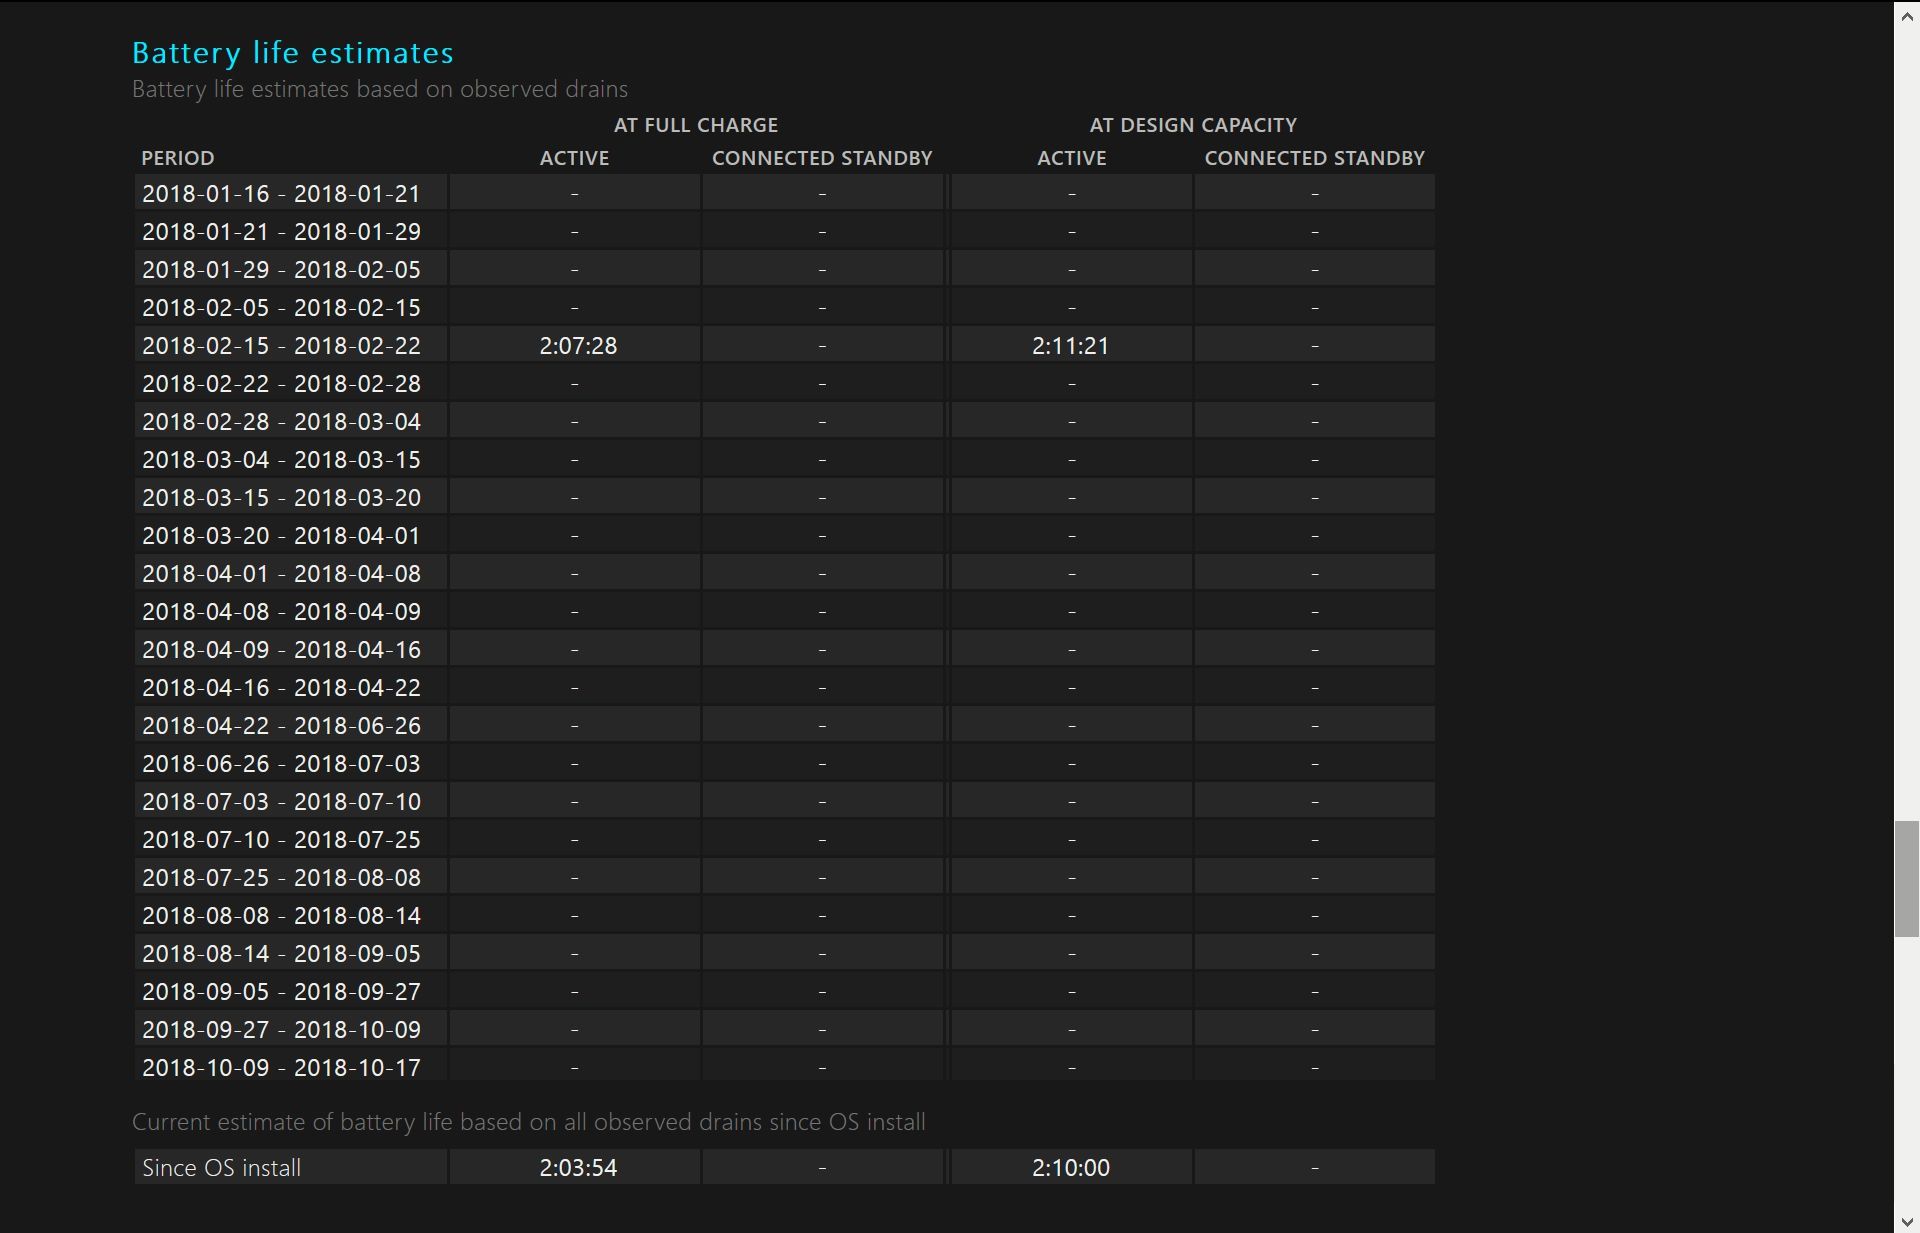This screenshot has width=1920, height=1233.
Task: Click period 2018-10-09 - 2018-10-17
Action: point(281,1068)
